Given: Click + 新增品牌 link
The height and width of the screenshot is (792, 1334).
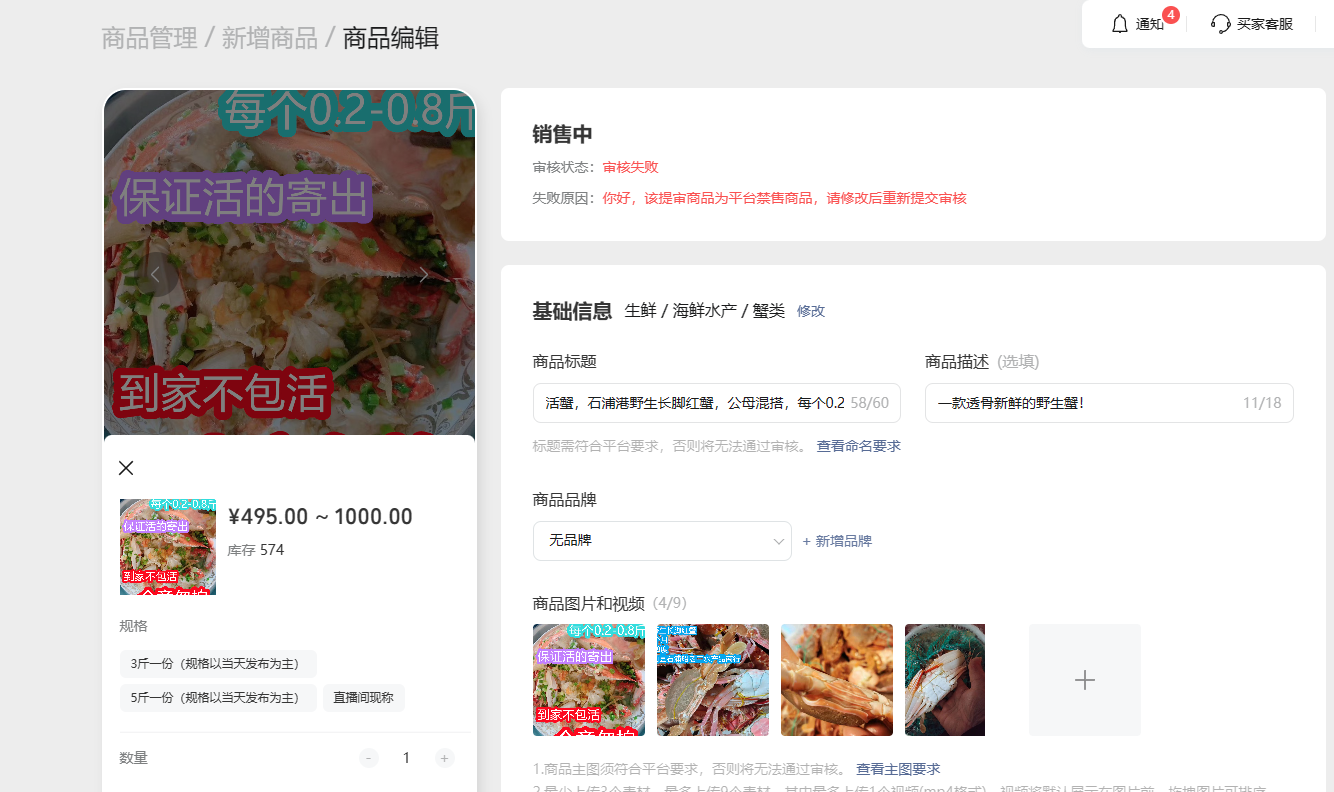Looking at the screenshot, I should [x=837, y=541].
